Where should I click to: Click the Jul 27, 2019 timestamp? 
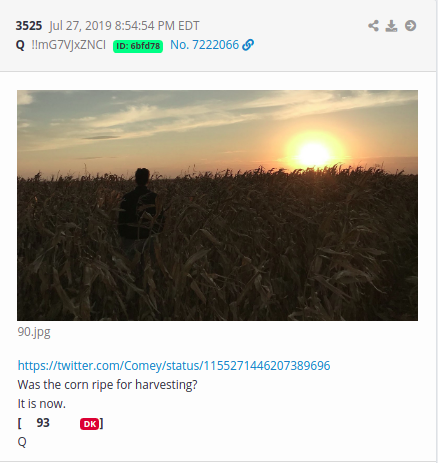tap(124, 26)
